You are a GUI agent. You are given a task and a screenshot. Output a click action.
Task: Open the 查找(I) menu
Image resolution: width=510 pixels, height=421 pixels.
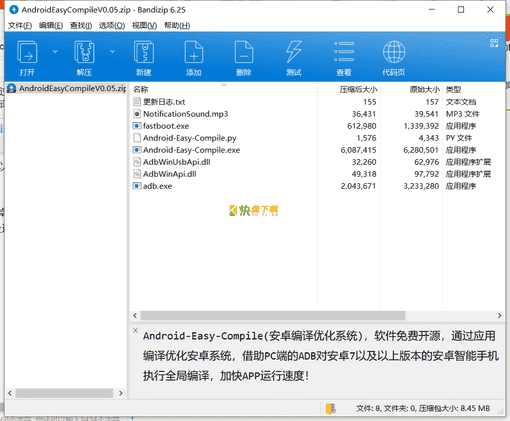(81, 26)
